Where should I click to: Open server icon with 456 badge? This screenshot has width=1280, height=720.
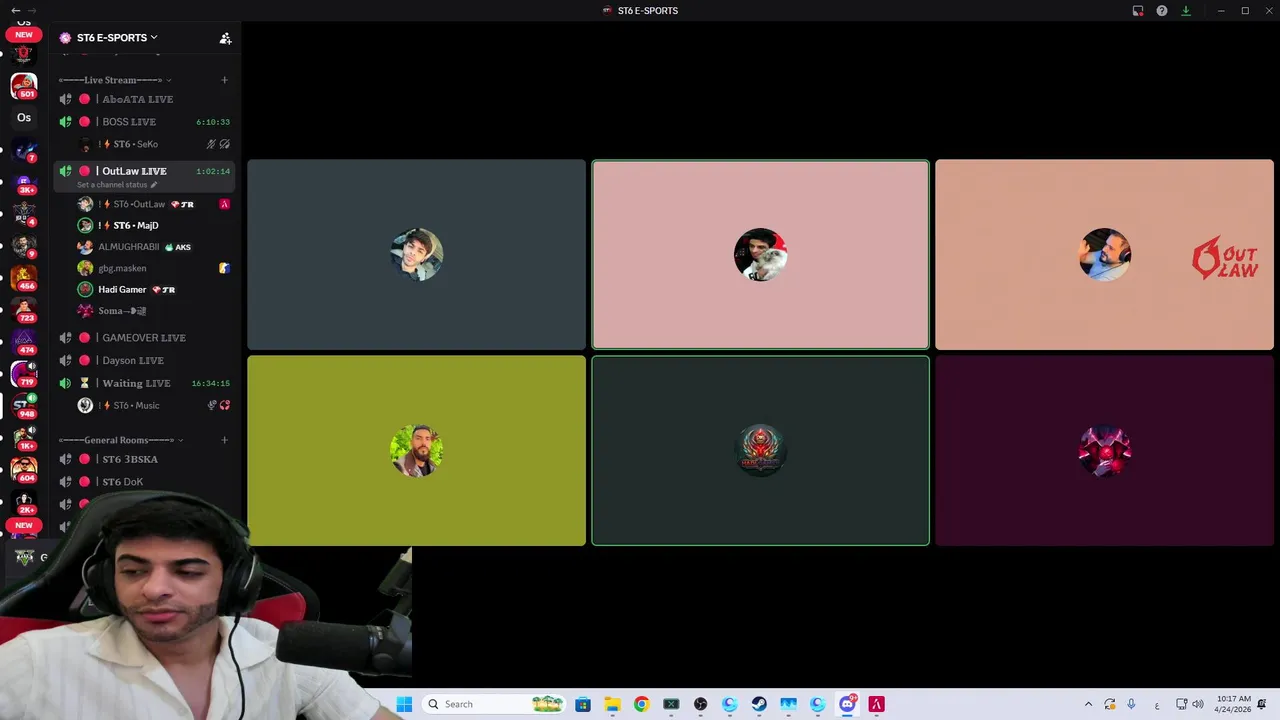click(x=24, y=278)
